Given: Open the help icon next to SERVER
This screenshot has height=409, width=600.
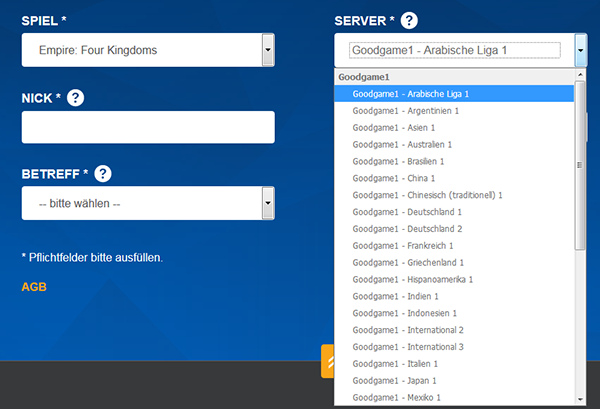Looking at the screenshot, I should tap(409, 20).
